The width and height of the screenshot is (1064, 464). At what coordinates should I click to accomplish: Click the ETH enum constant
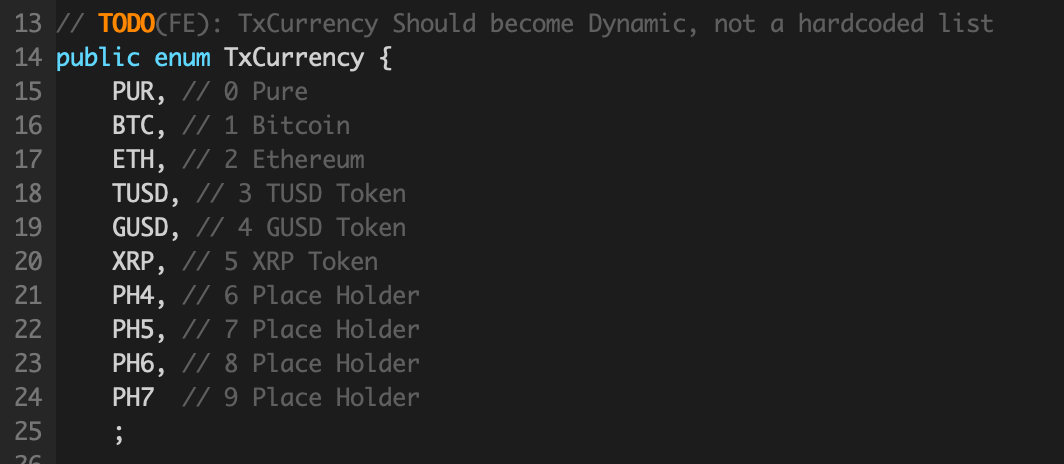(x=133, y=160)
